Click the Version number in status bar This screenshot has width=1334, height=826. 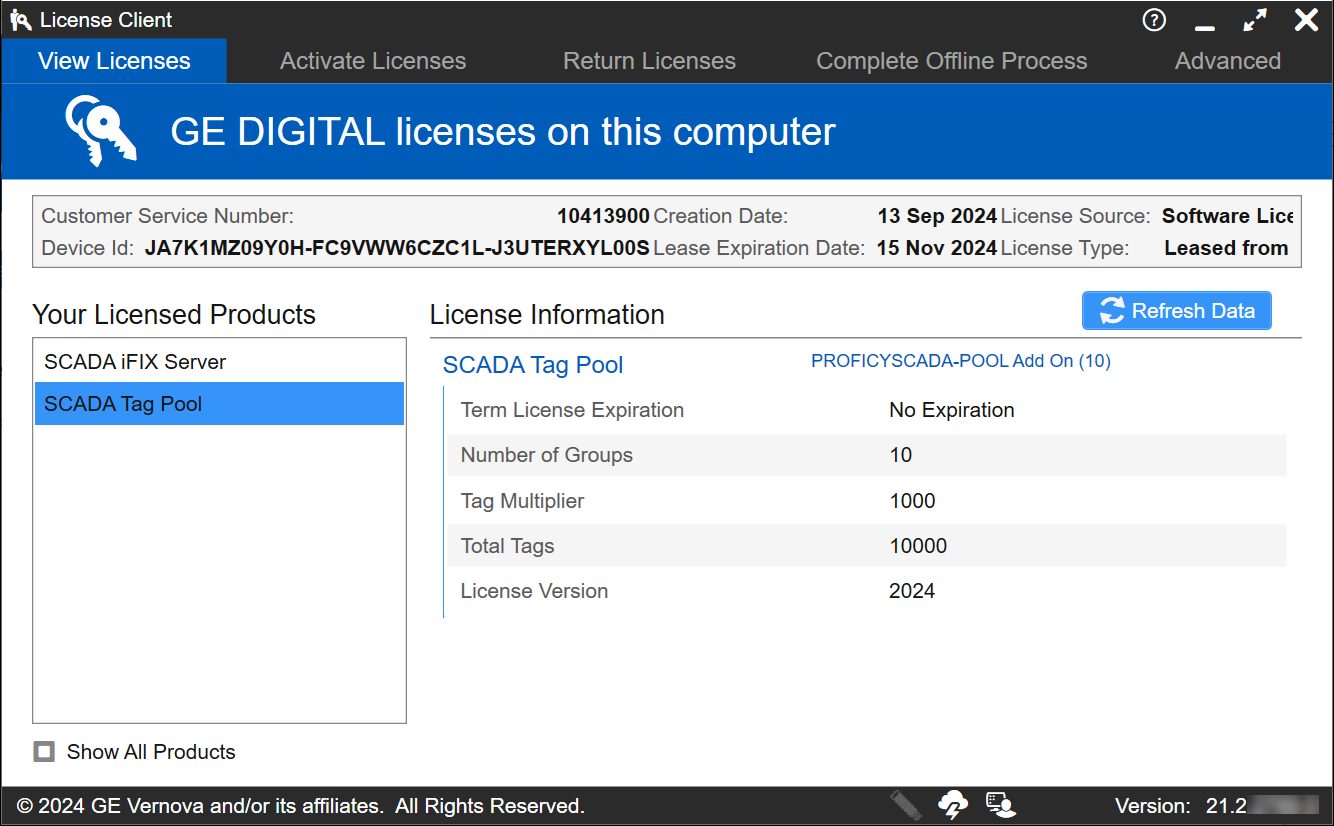click(x=1264, y=806)
